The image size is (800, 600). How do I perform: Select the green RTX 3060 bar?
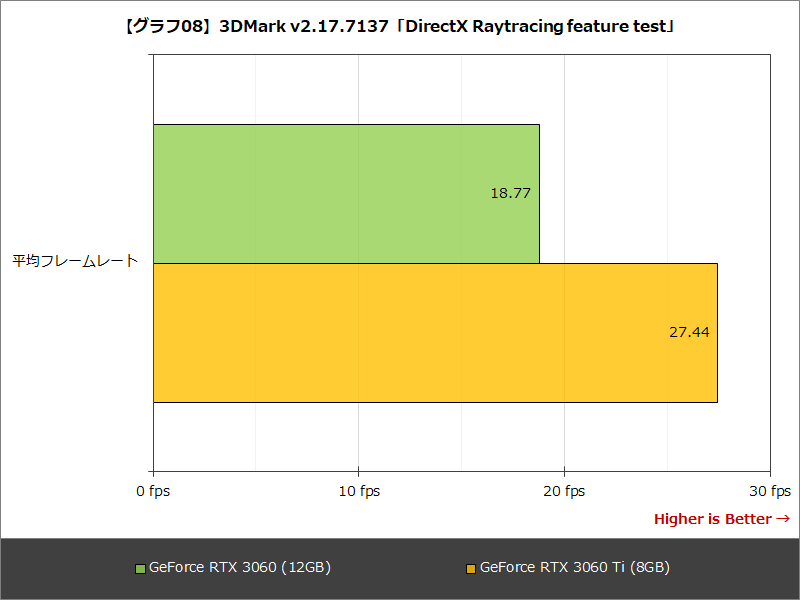coord(345,190)
